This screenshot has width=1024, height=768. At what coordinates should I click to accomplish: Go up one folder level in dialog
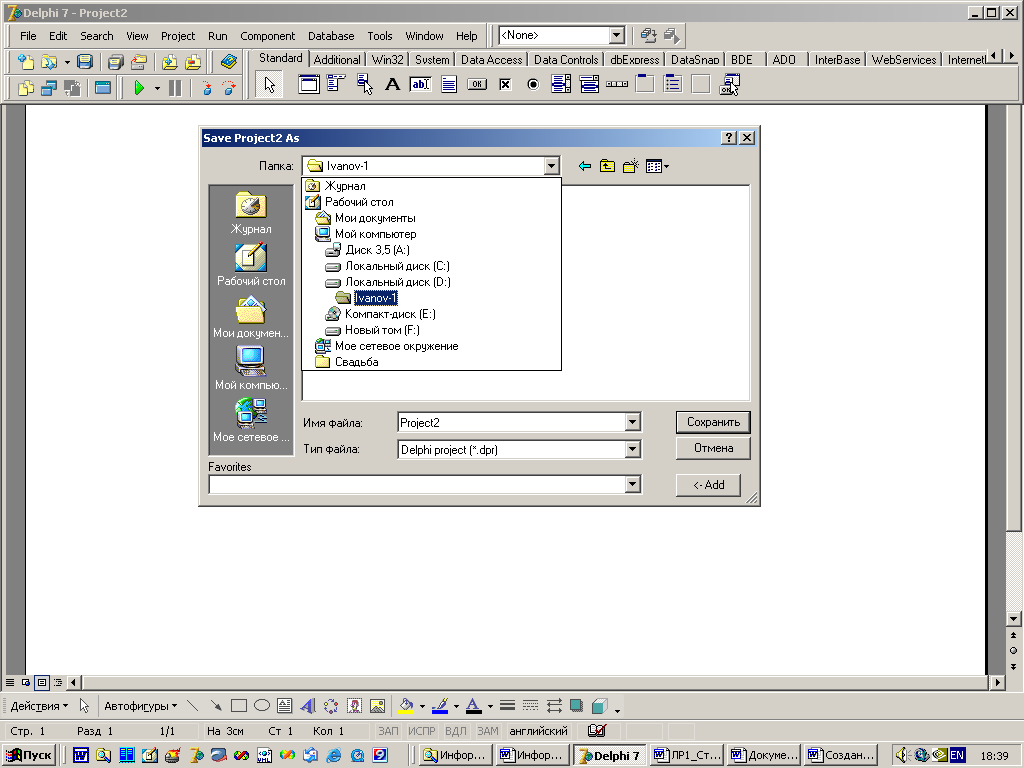tap(607, 166)
